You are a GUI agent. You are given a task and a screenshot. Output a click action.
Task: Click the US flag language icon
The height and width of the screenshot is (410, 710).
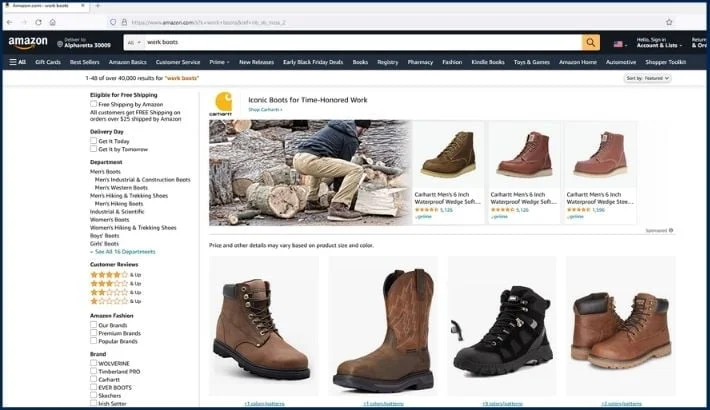pos(618,44)
